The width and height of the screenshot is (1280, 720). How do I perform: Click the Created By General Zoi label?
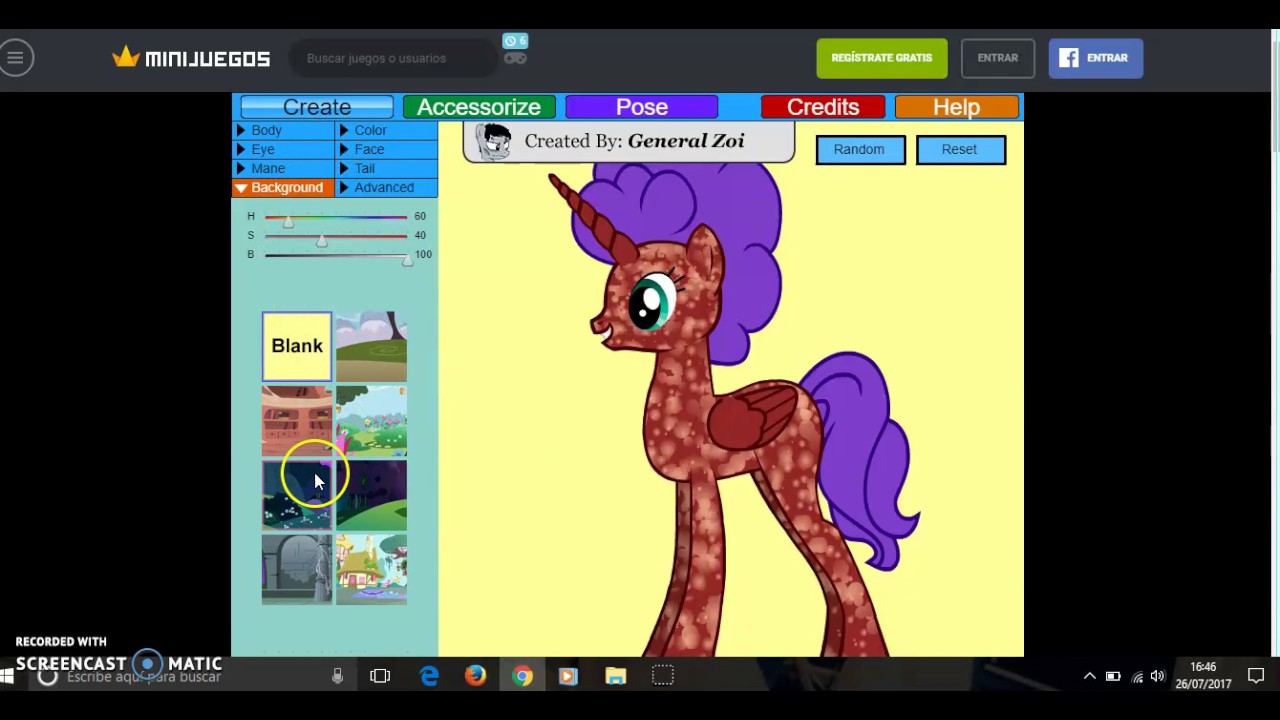click(x=634, y=141)
